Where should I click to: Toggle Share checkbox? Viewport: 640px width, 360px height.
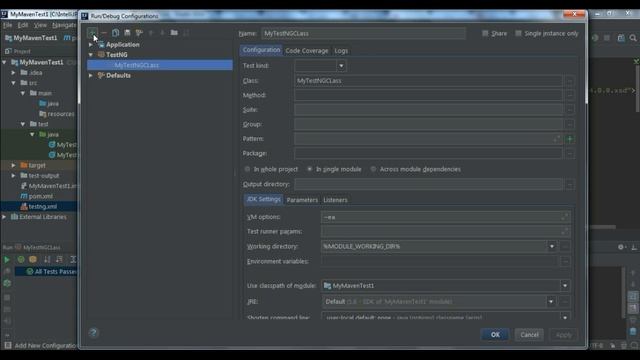[x=485, y=33]
